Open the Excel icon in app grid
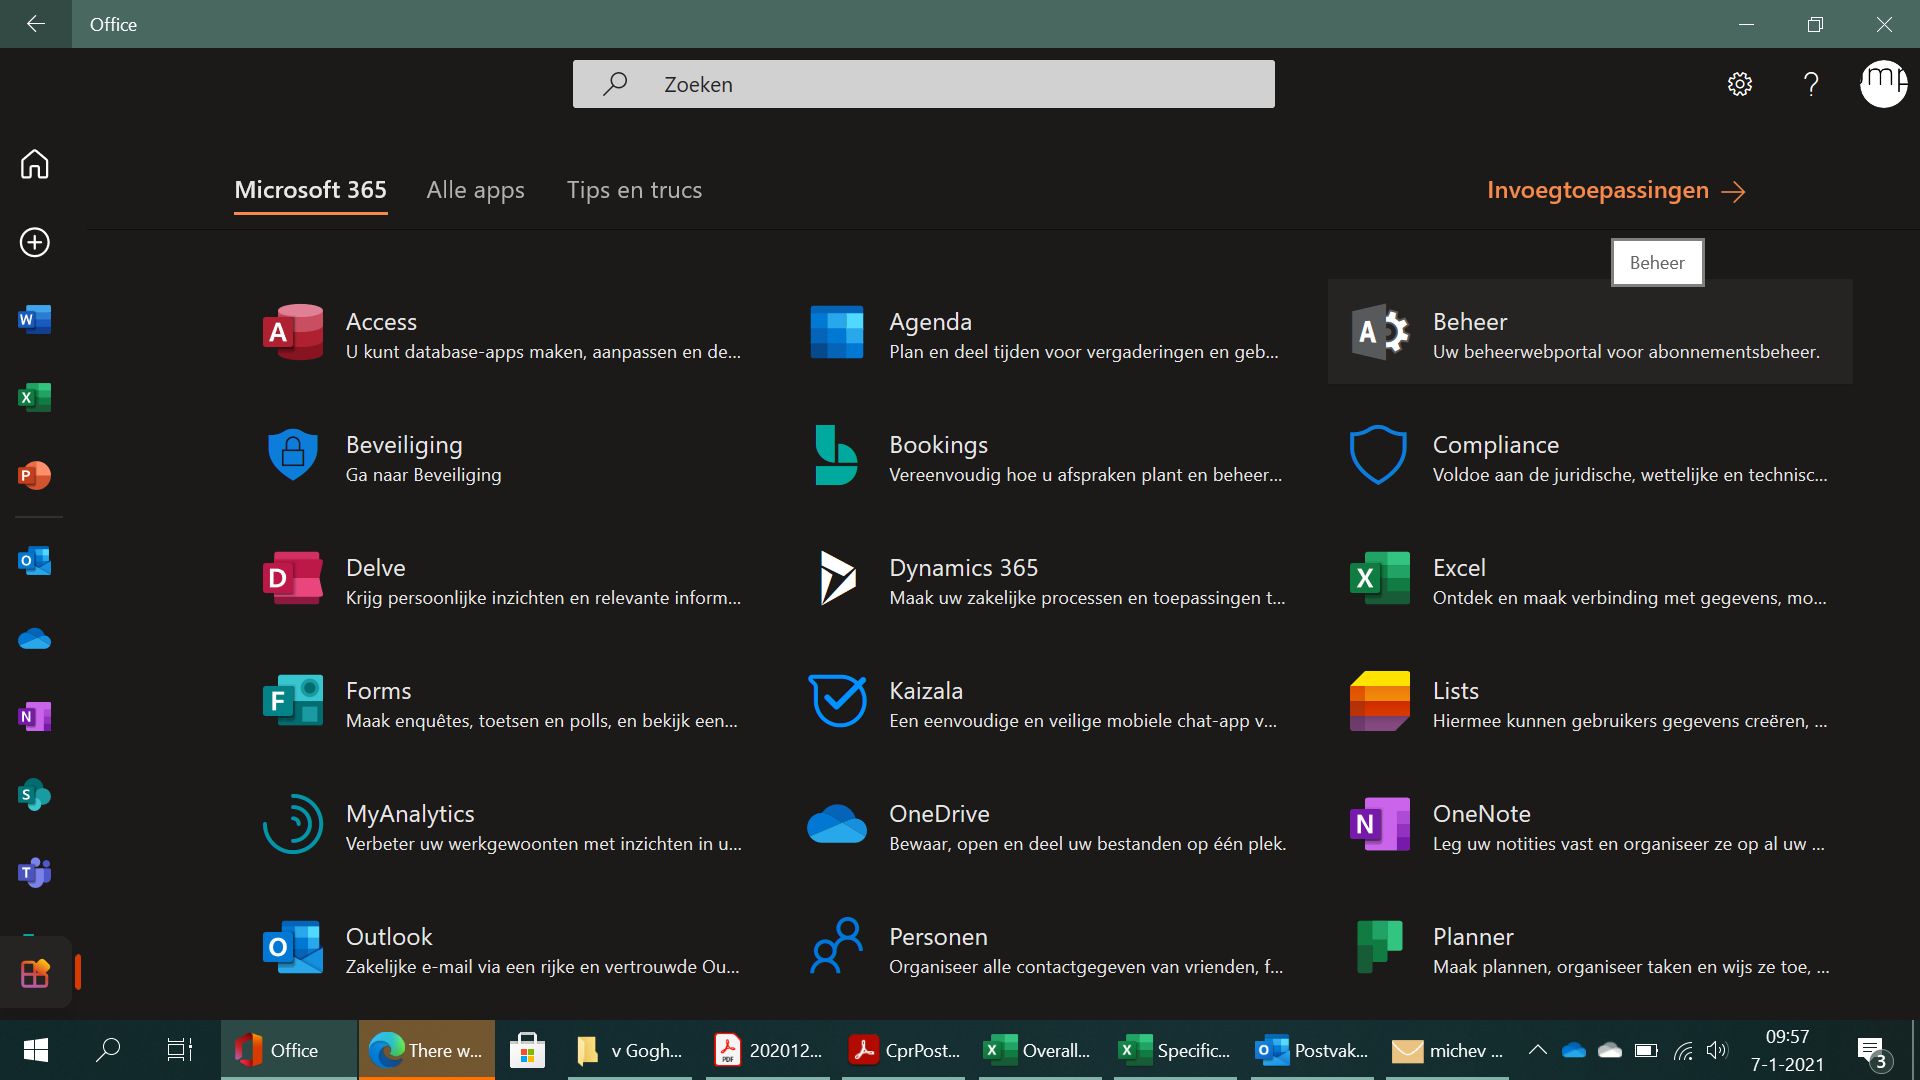Screen dimensions: 1920x1080 click(1380, 578)
